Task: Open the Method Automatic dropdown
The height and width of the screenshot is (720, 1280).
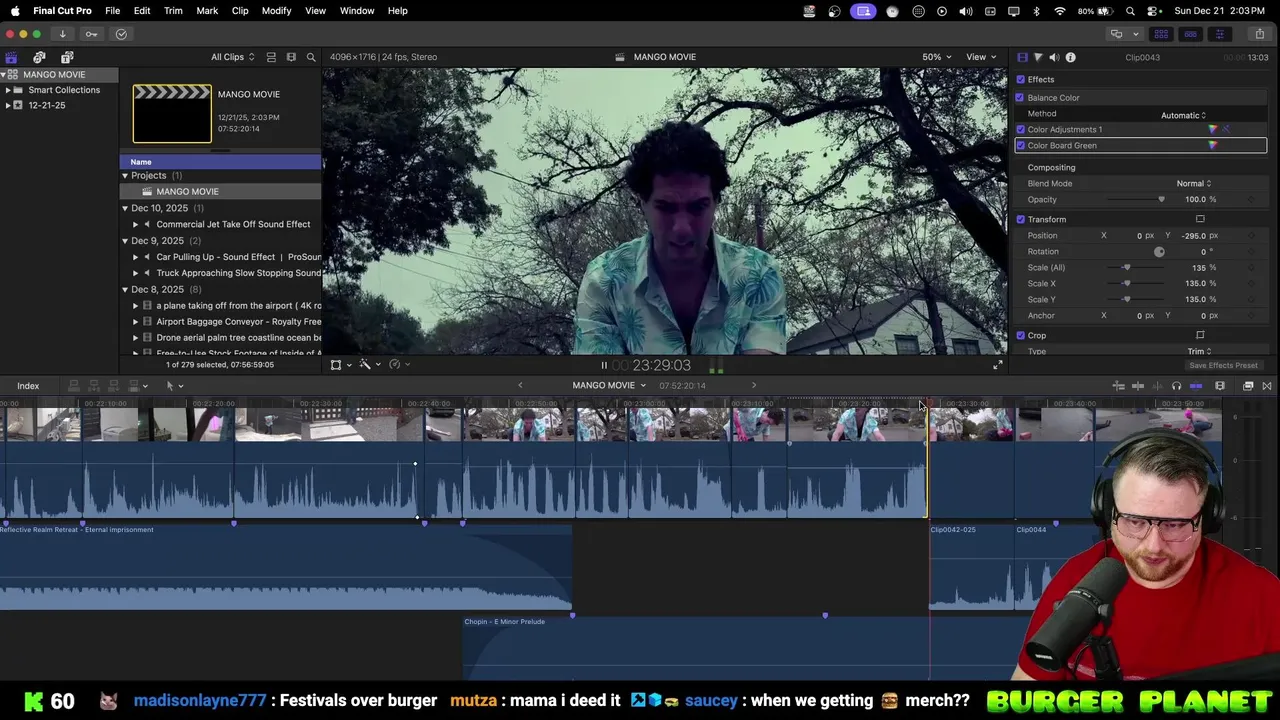Action: [x=1183, y=115]
